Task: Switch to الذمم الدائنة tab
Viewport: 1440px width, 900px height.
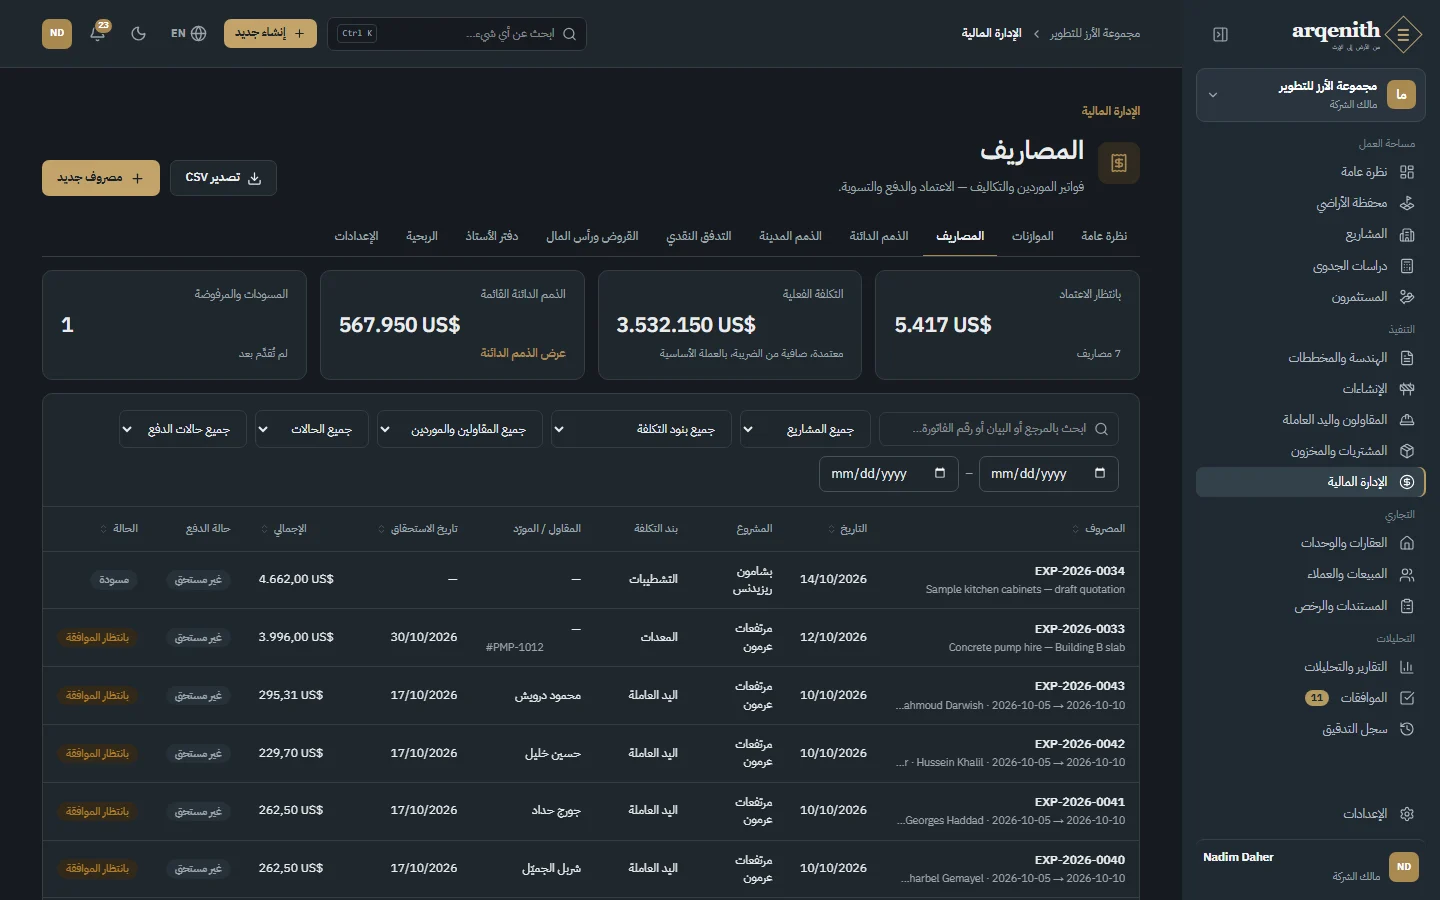Action: [x=879, y=236]
